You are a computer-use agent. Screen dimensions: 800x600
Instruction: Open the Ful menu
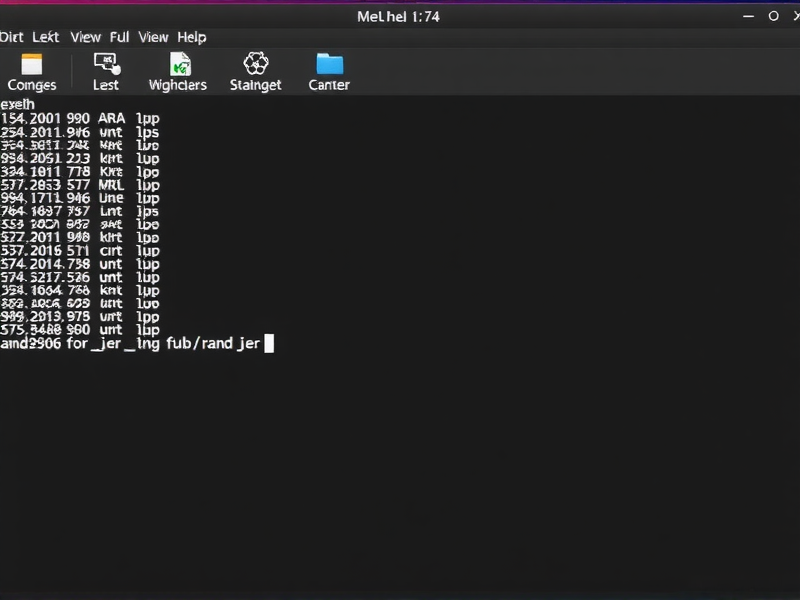point(119,37)
